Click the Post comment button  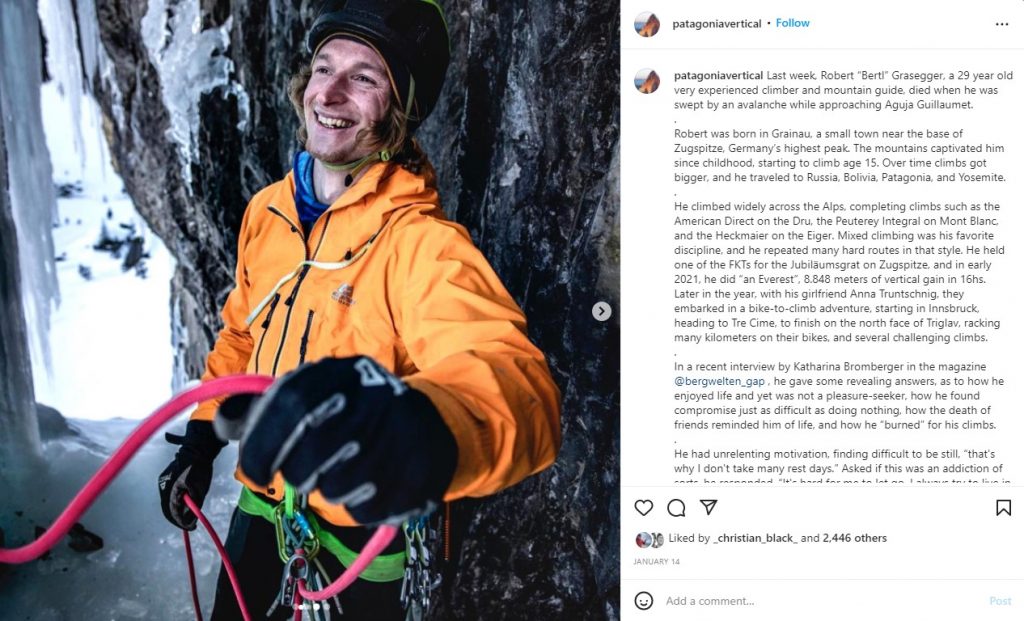click(1000, 601)
